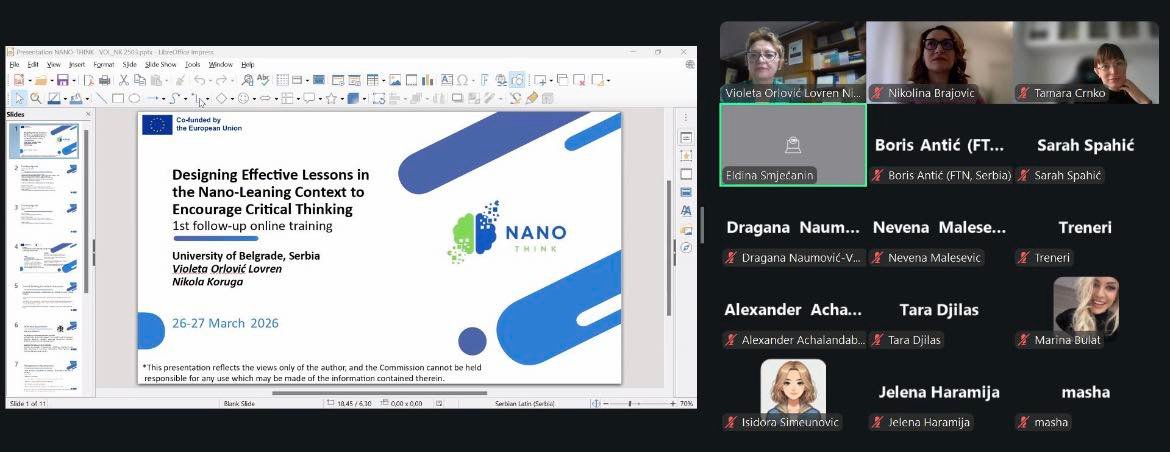Expand the Stars and Banners dropdown

[x=342, y=98]
